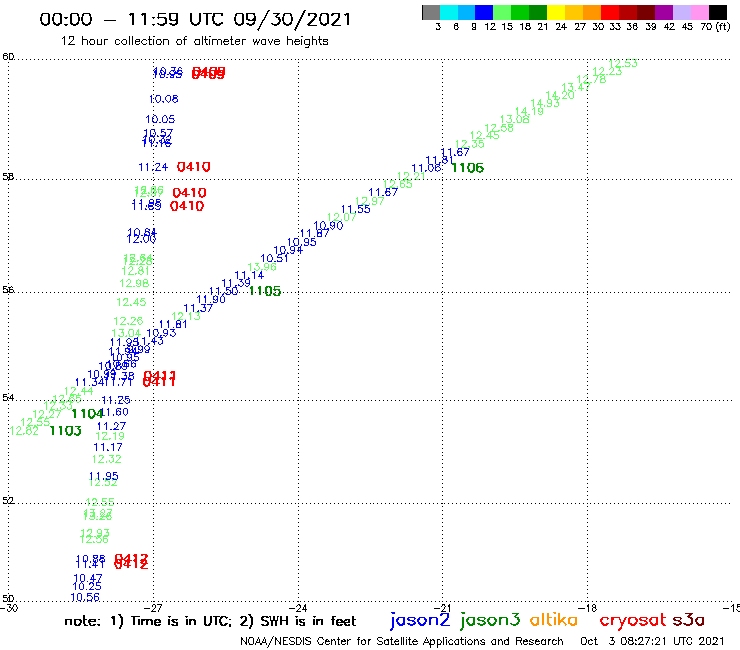Click the 11.24 wave height value
740x650 pixels.
(x=153, y=167)
